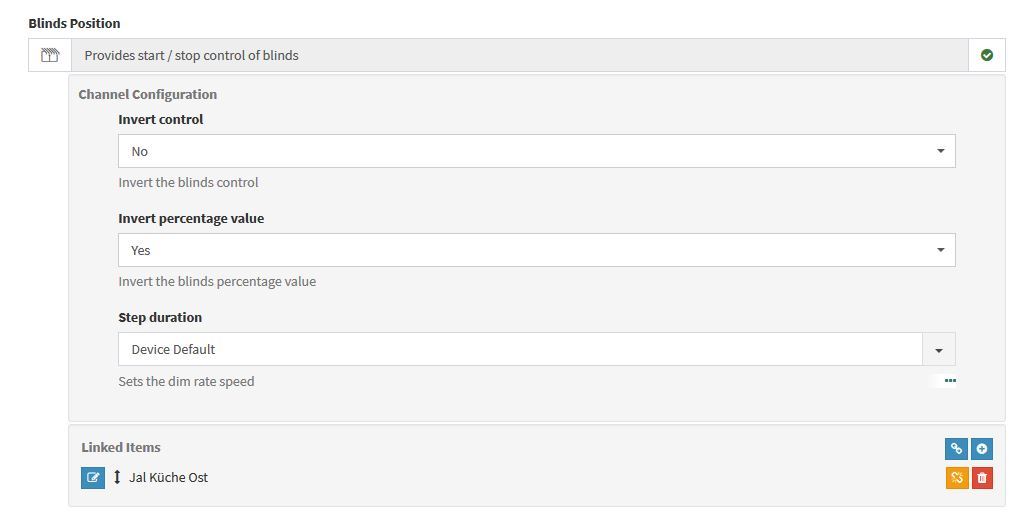Click the green checkmark status icon

tap(987, 56)
